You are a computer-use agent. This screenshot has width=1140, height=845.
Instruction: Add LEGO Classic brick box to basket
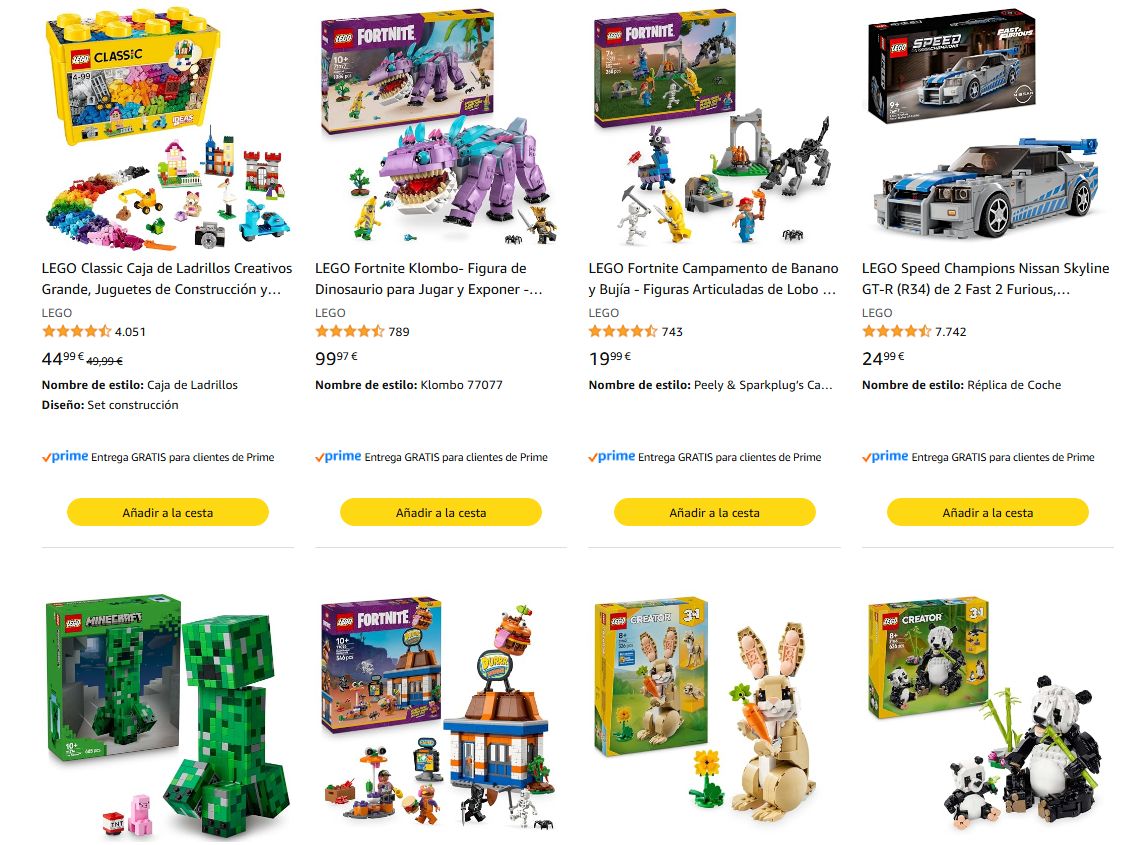[x=168, y=512]
